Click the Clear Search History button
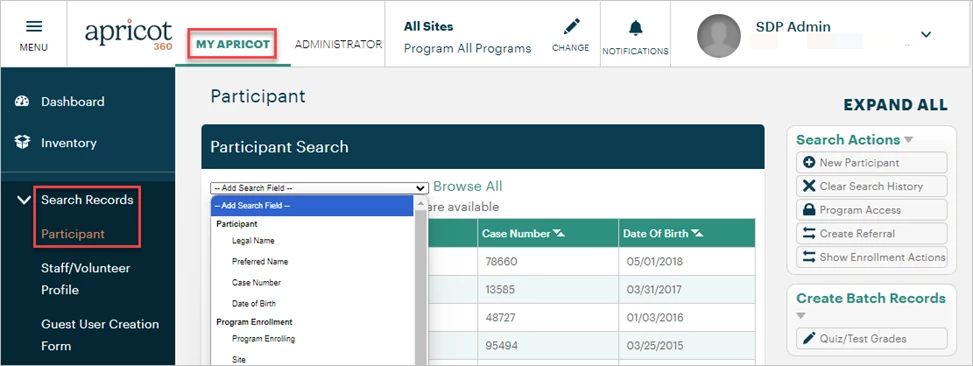 871,186
